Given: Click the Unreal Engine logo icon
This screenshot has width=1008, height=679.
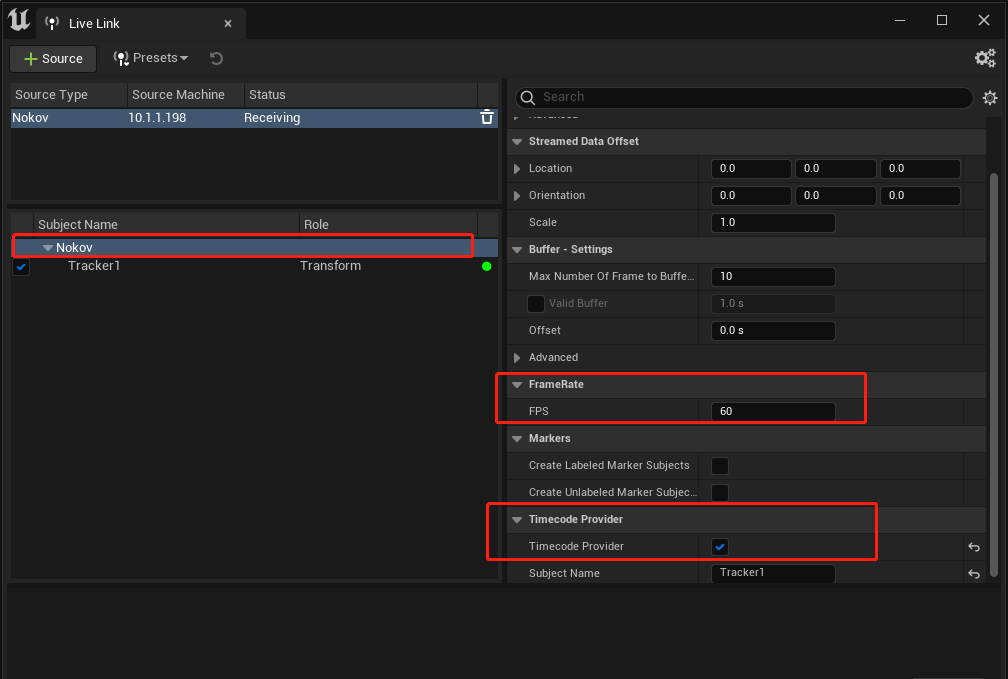Looking at the screenshot, I should [19, 20].
